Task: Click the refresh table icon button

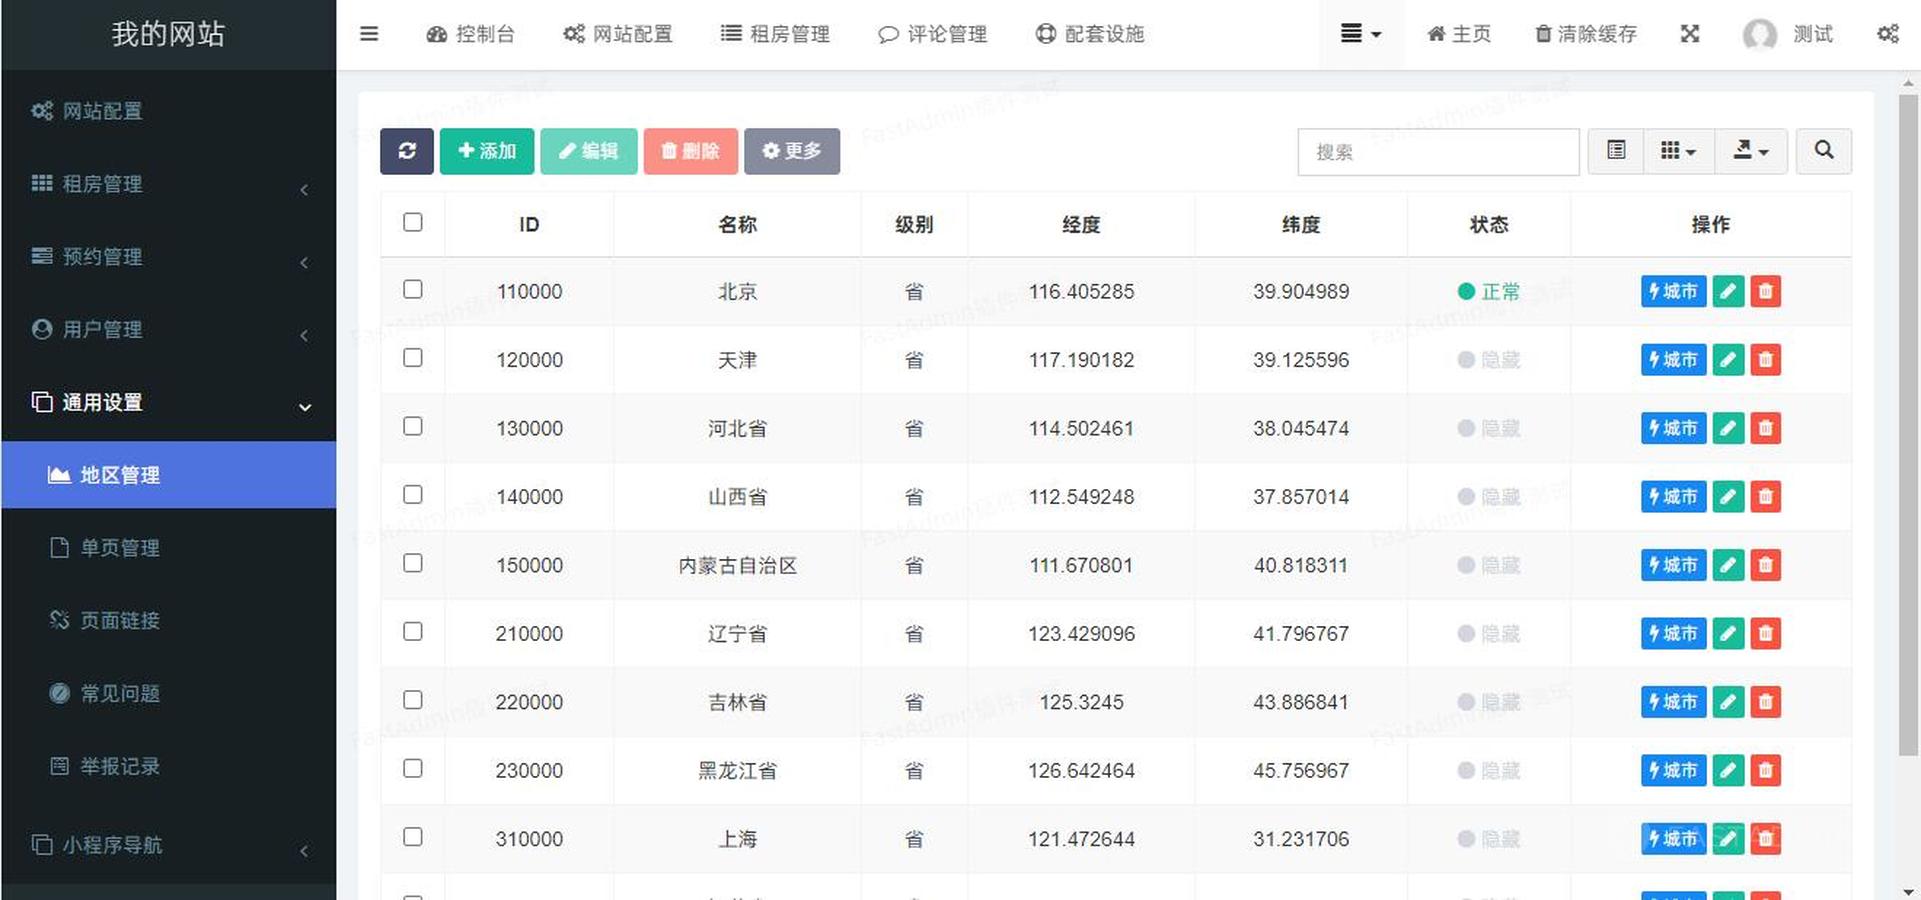Action: coord(406,151)
